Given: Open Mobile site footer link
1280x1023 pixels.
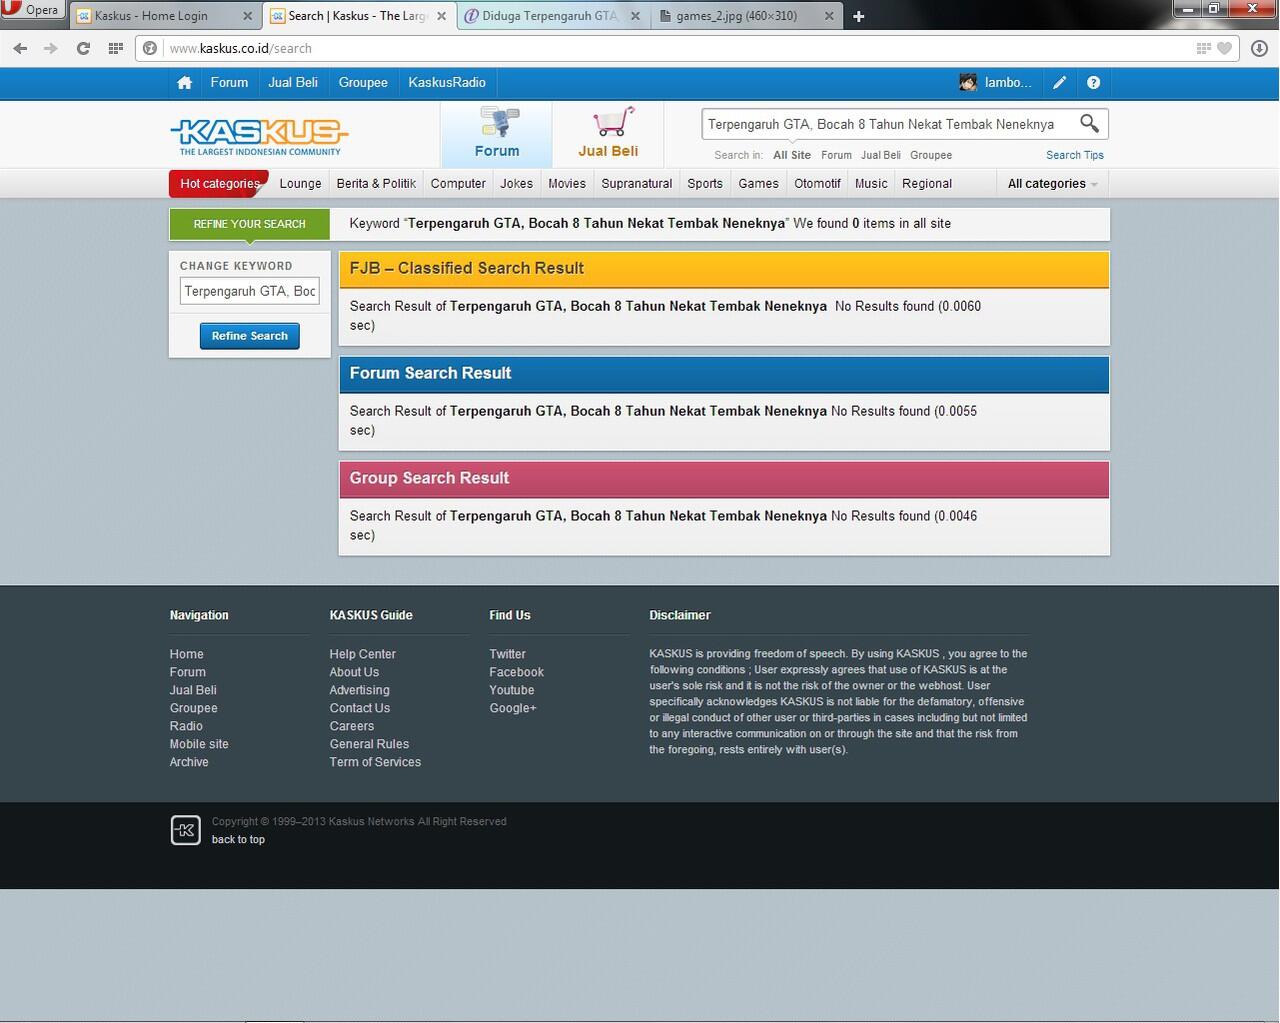Looking at the screenshot, I should coord(199,744).
